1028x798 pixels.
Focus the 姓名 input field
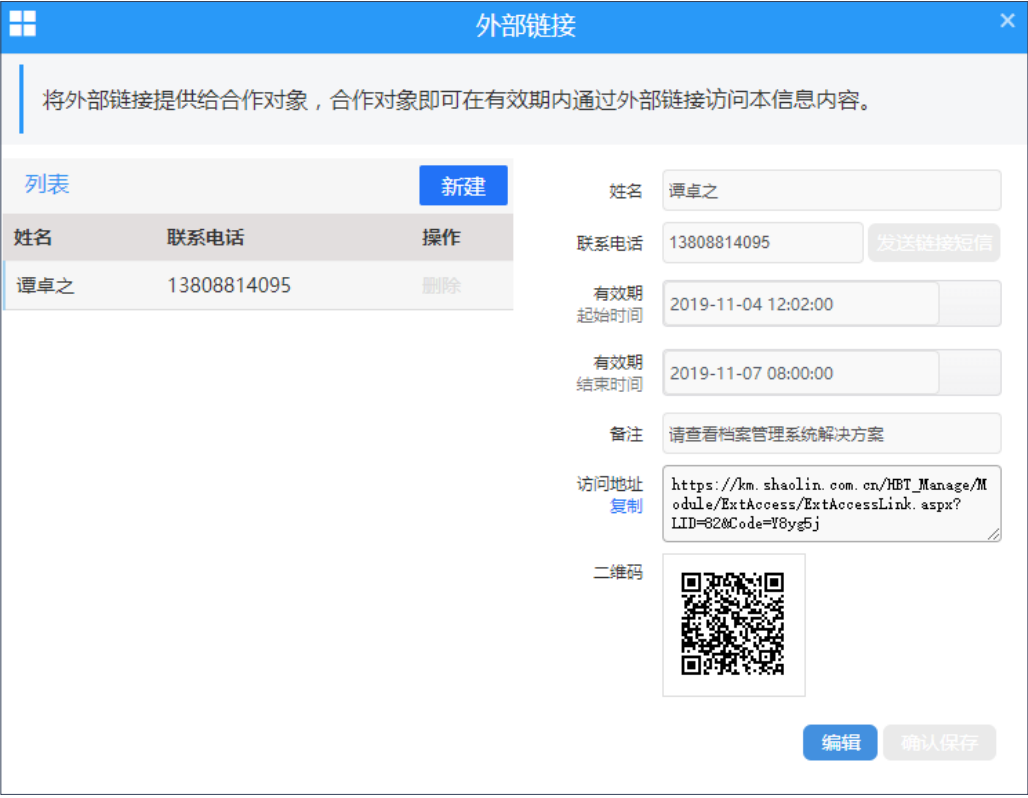tap(831, 191)
